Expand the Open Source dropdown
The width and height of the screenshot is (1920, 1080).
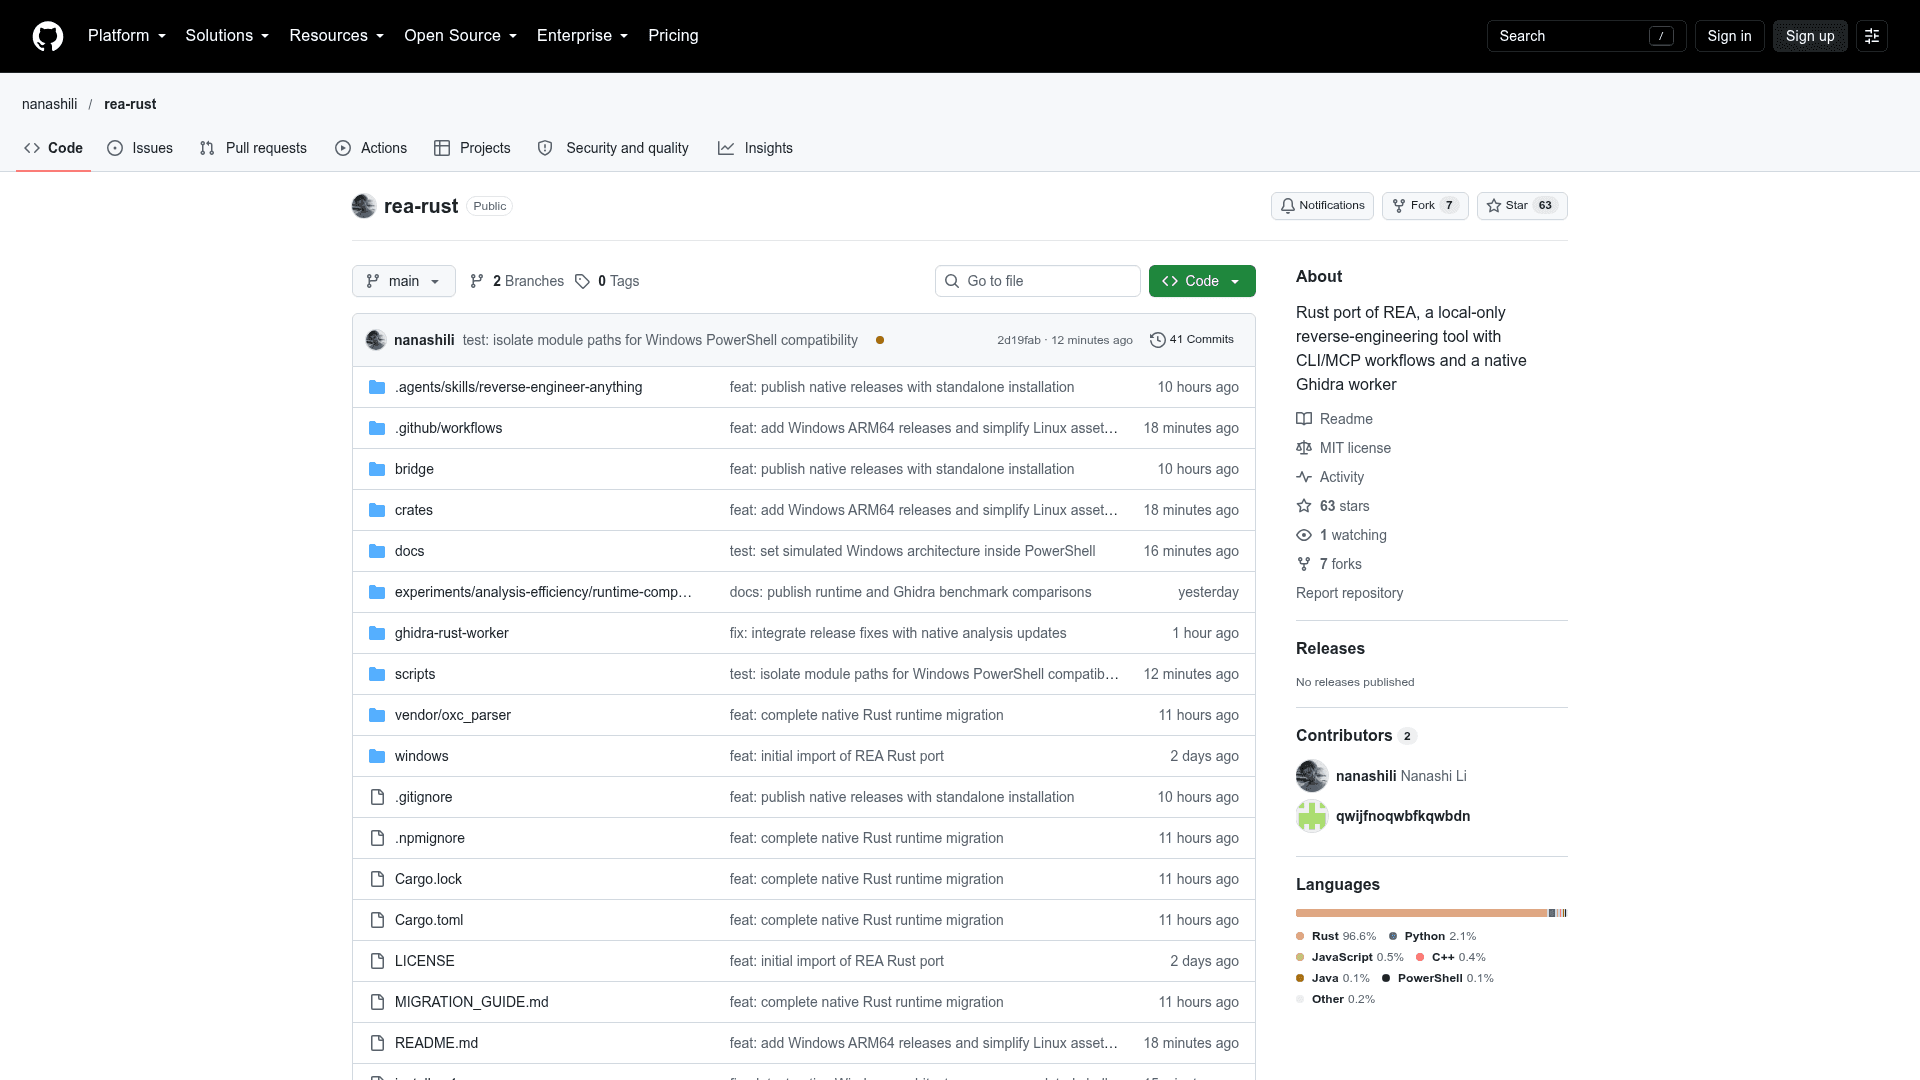461,36
